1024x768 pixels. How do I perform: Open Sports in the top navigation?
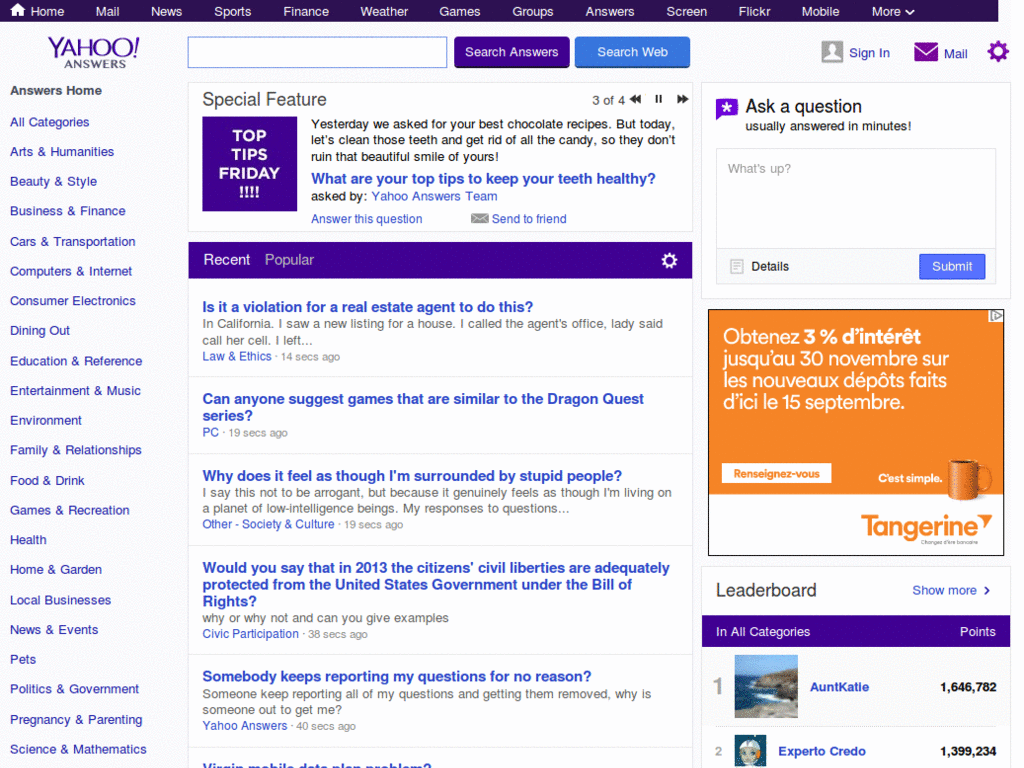coord(232,12)
